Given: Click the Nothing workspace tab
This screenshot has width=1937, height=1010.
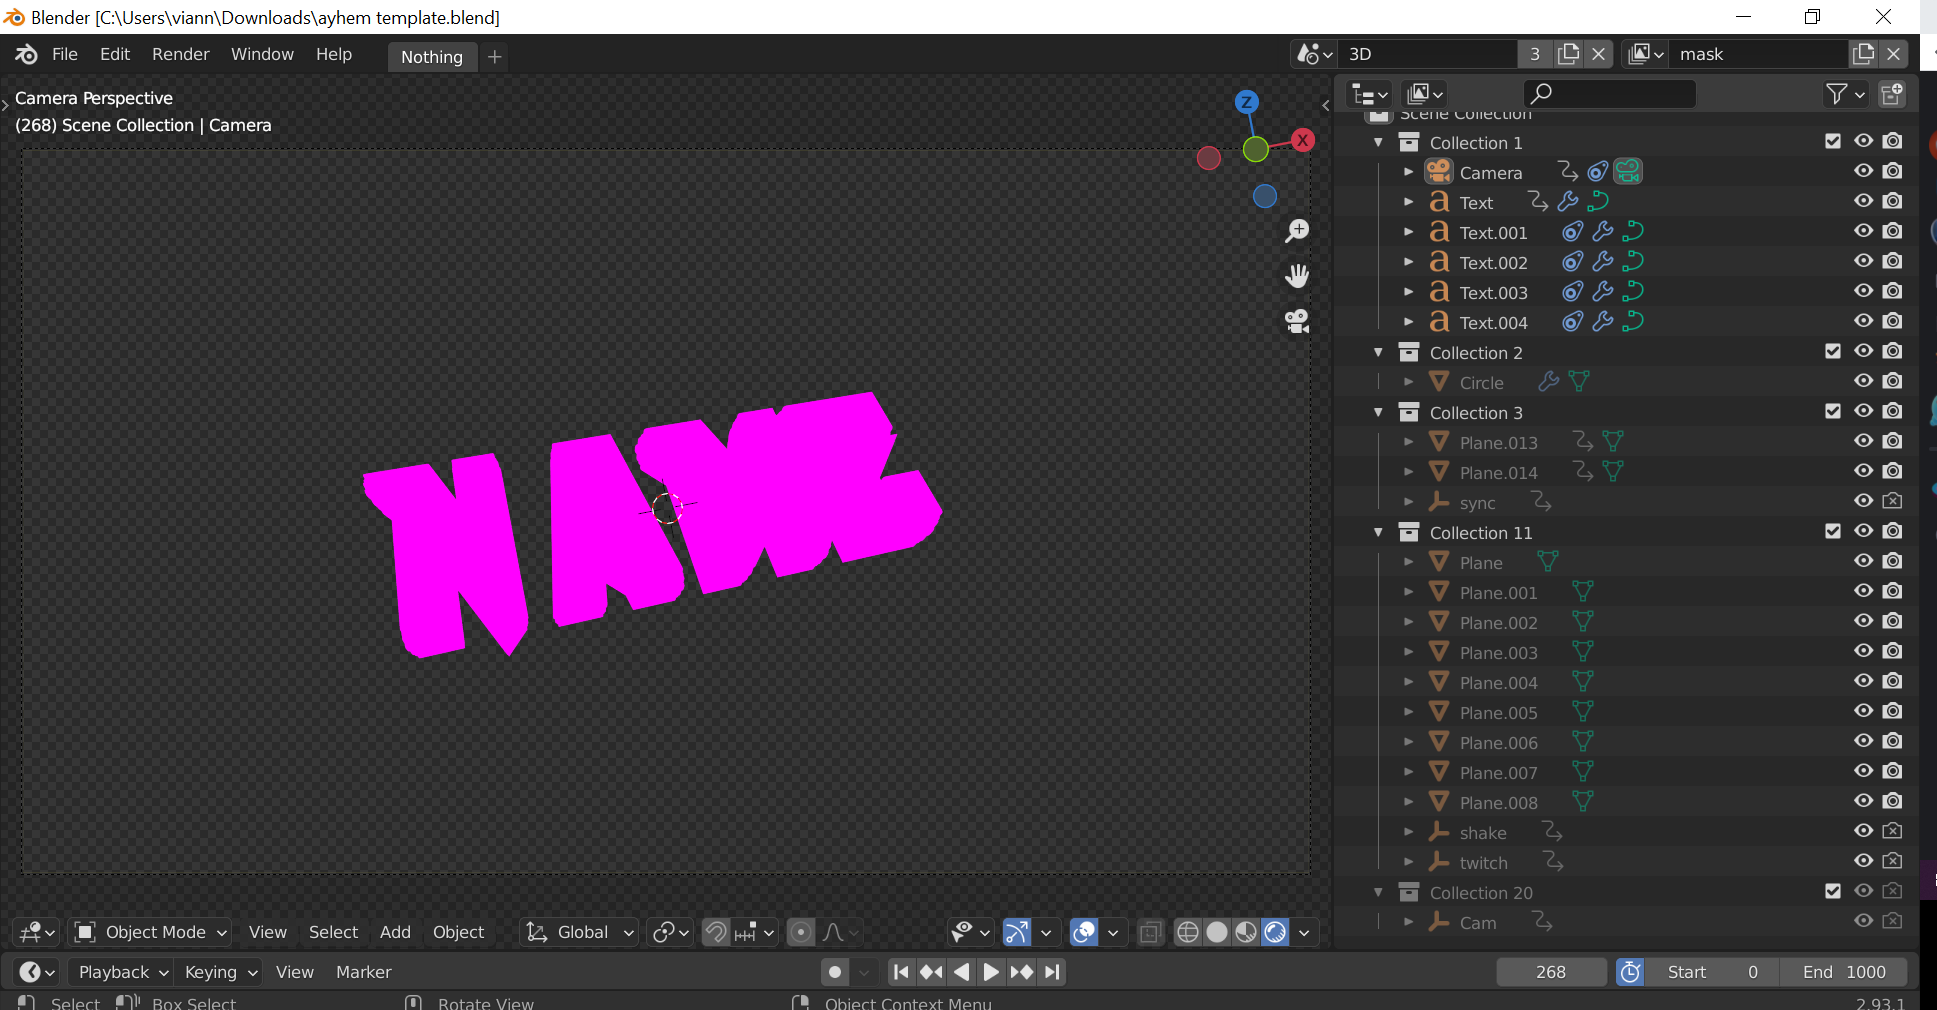Looking at the screenshot, I should pos(432,57).
